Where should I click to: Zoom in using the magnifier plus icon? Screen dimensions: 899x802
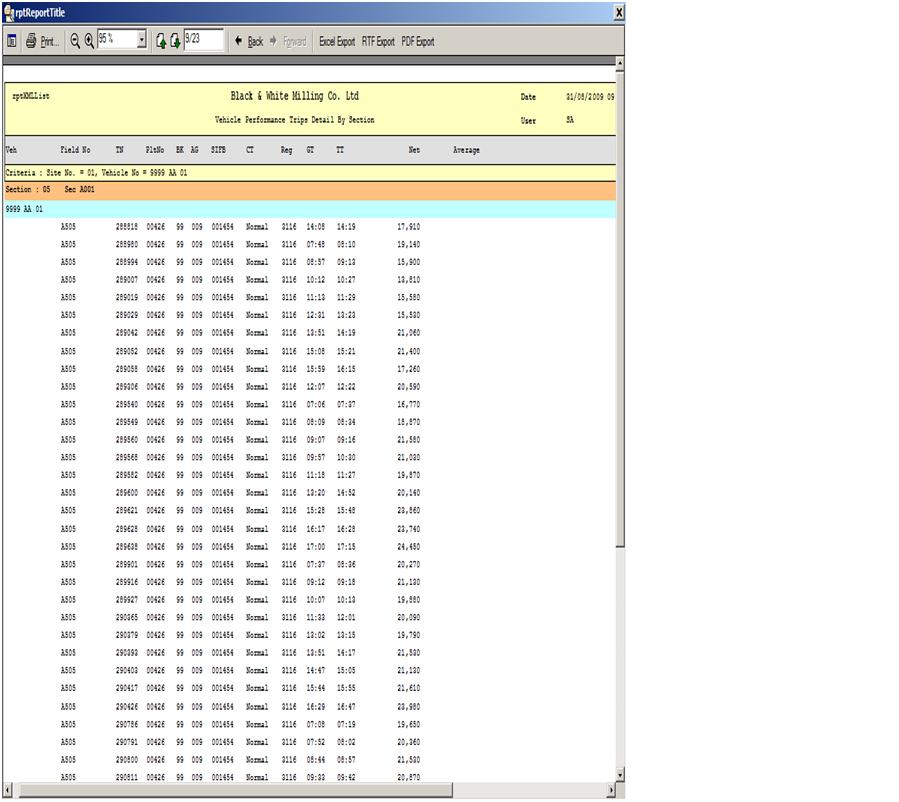pos(89,41)
